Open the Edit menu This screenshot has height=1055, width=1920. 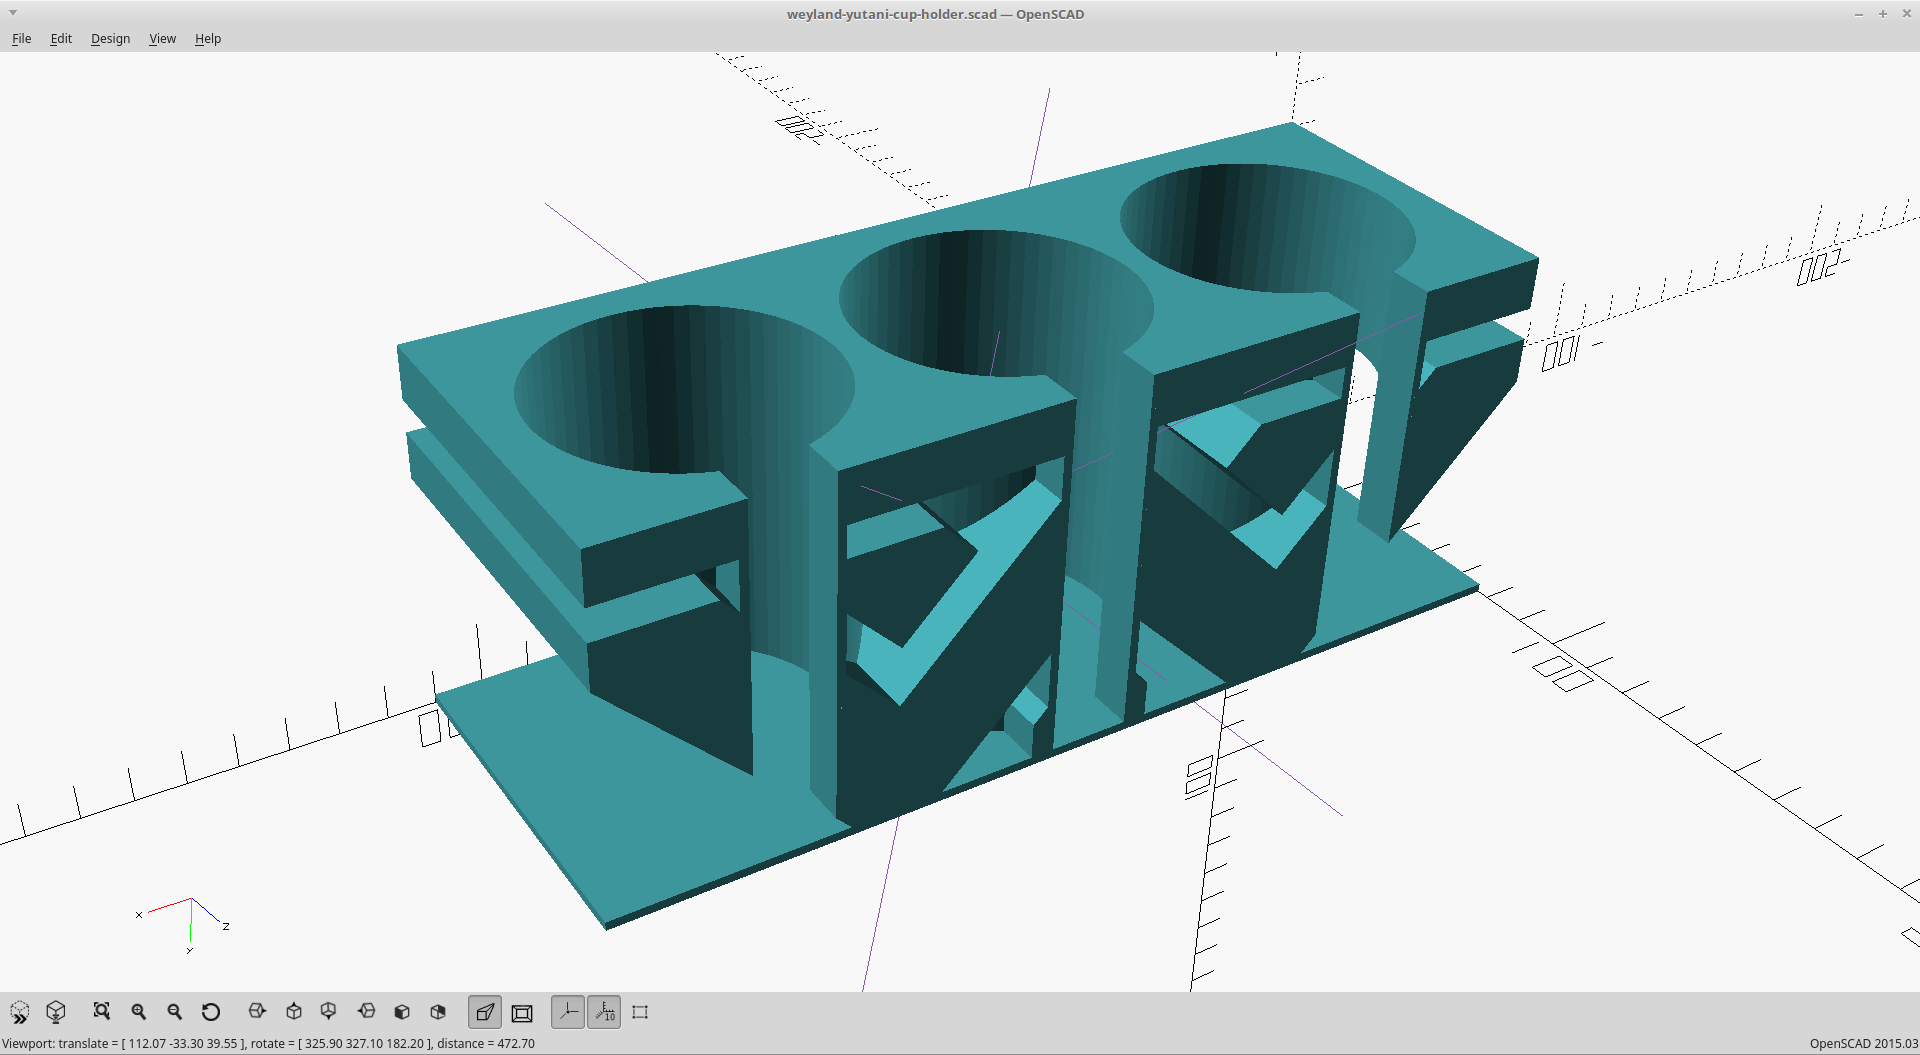pyautogui.click(x=61, y=38)
